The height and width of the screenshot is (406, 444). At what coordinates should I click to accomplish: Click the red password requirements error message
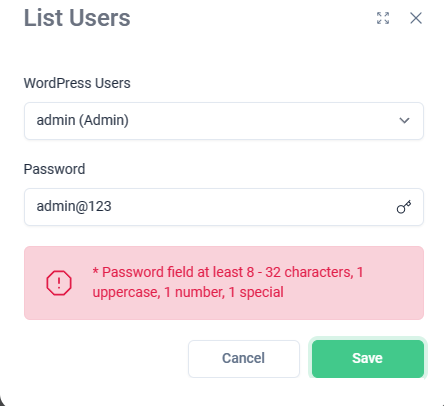coord(228,282)
